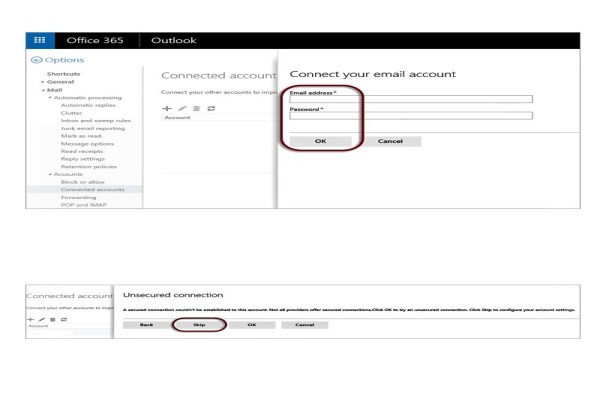Click OK in Unsecured connection dialog

252,325
